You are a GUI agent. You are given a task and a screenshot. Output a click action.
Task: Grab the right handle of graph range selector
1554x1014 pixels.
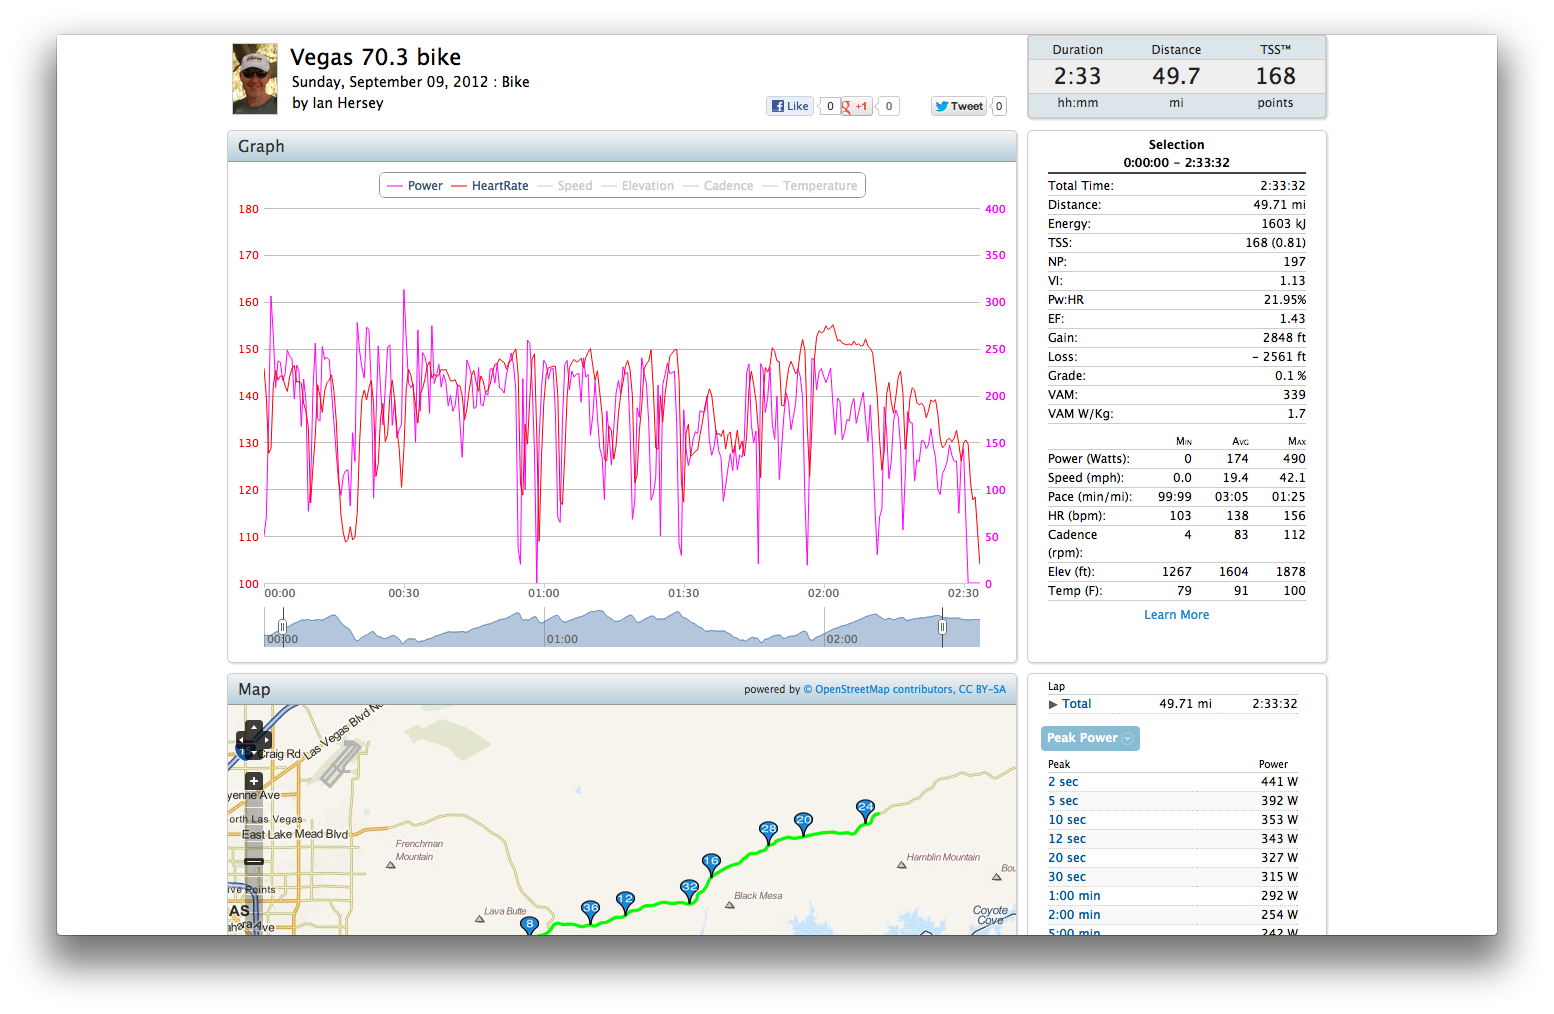pos(942,627)
